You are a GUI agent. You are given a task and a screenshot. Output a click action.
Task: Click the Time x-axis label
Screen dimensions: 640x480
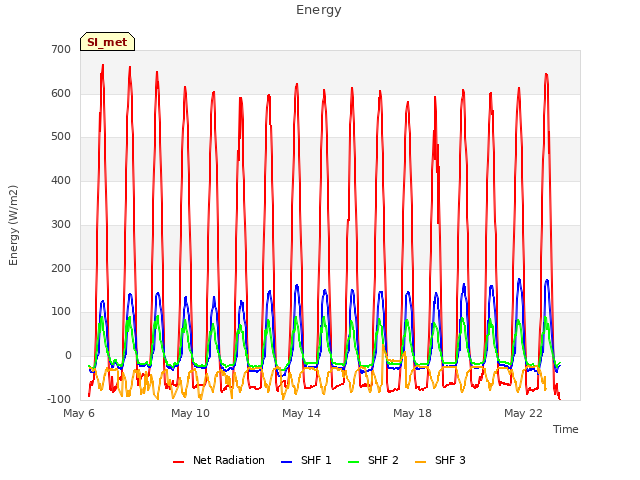point(565,429)
